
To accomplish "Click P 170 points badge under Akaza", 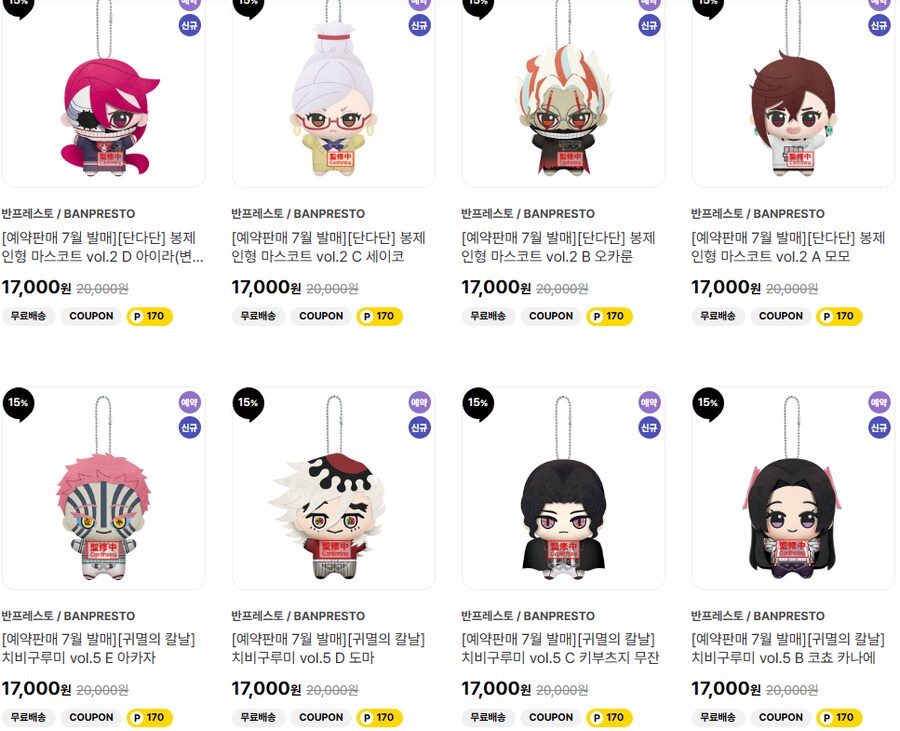I will pyautogui.click(x=149, y=717).
